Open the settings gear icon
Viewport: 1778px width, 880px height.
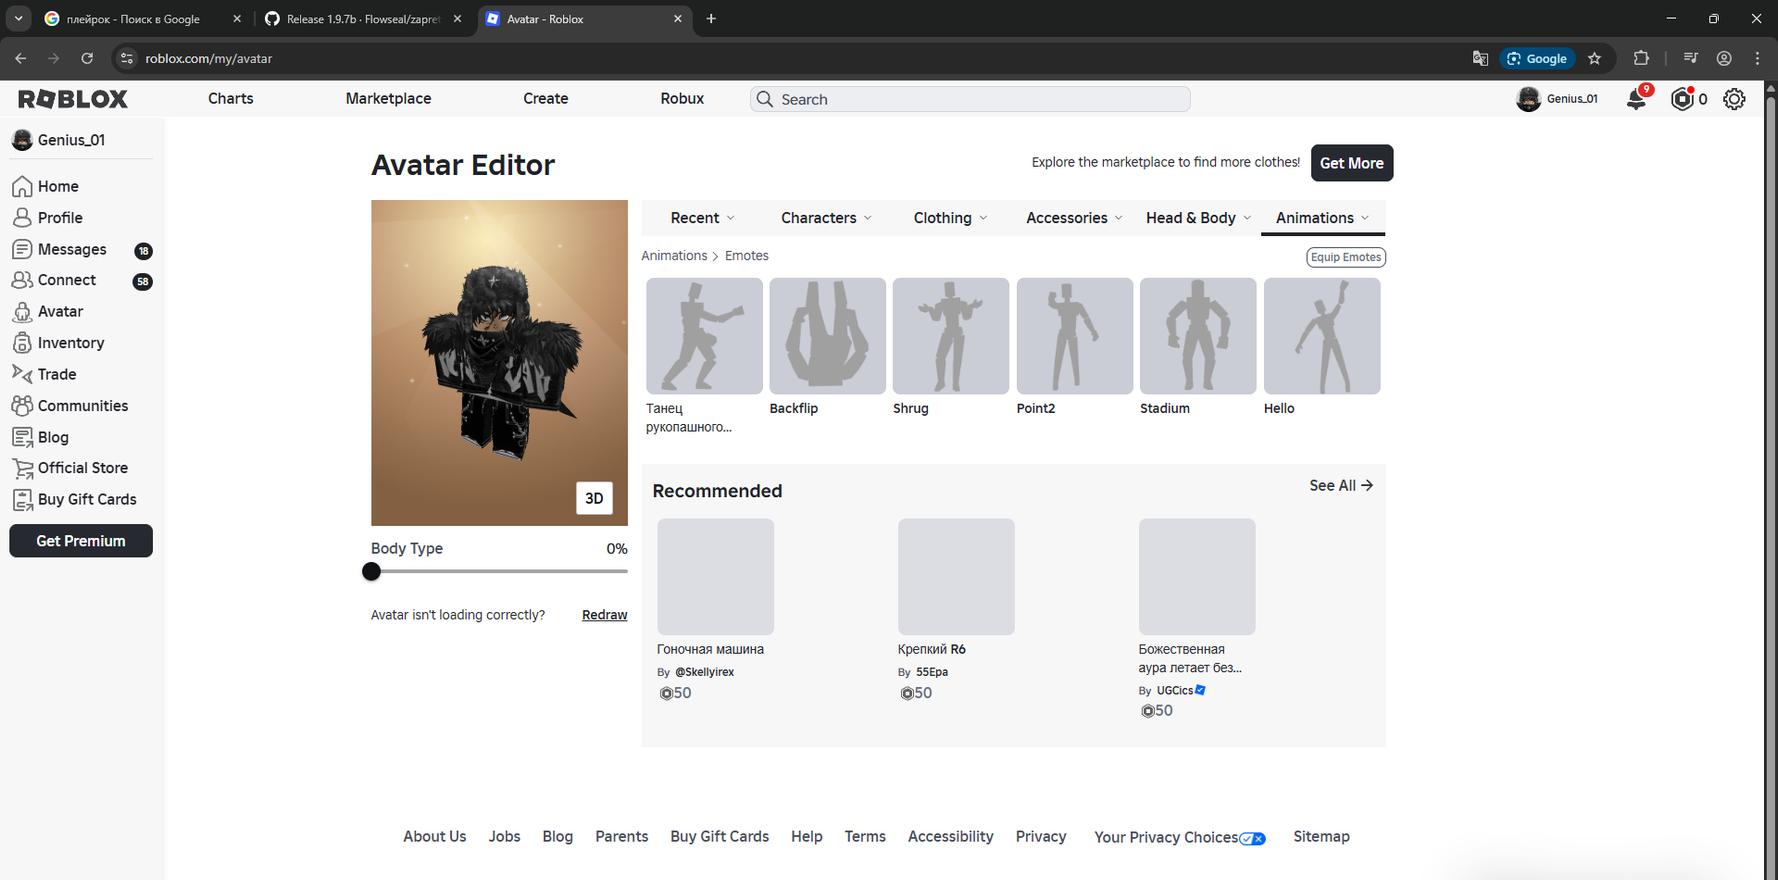pos(1734,99)
